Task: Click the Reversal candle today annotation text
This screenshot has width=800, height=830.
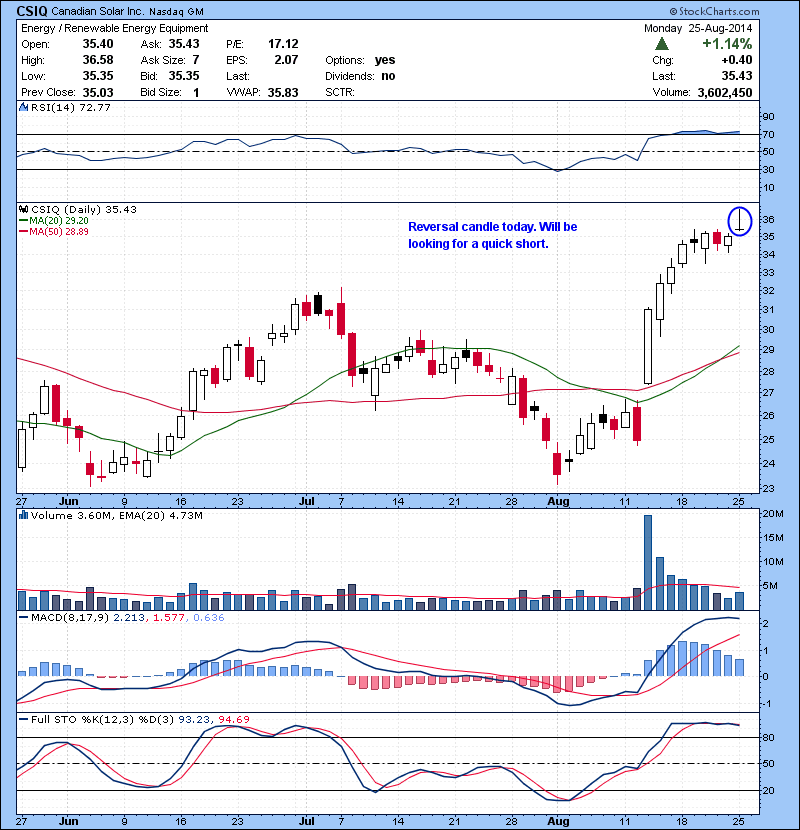Action: (492, 235)
